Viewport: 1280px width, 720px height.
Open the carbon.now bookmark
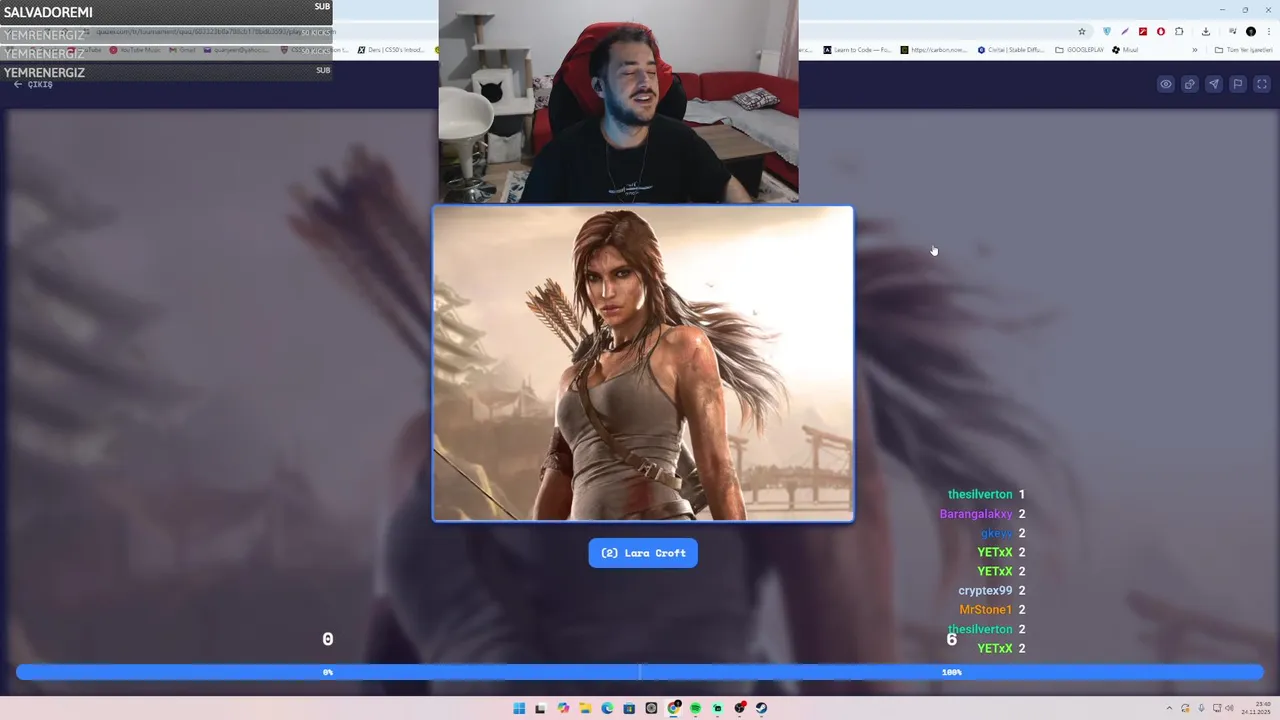click(934, 50)
